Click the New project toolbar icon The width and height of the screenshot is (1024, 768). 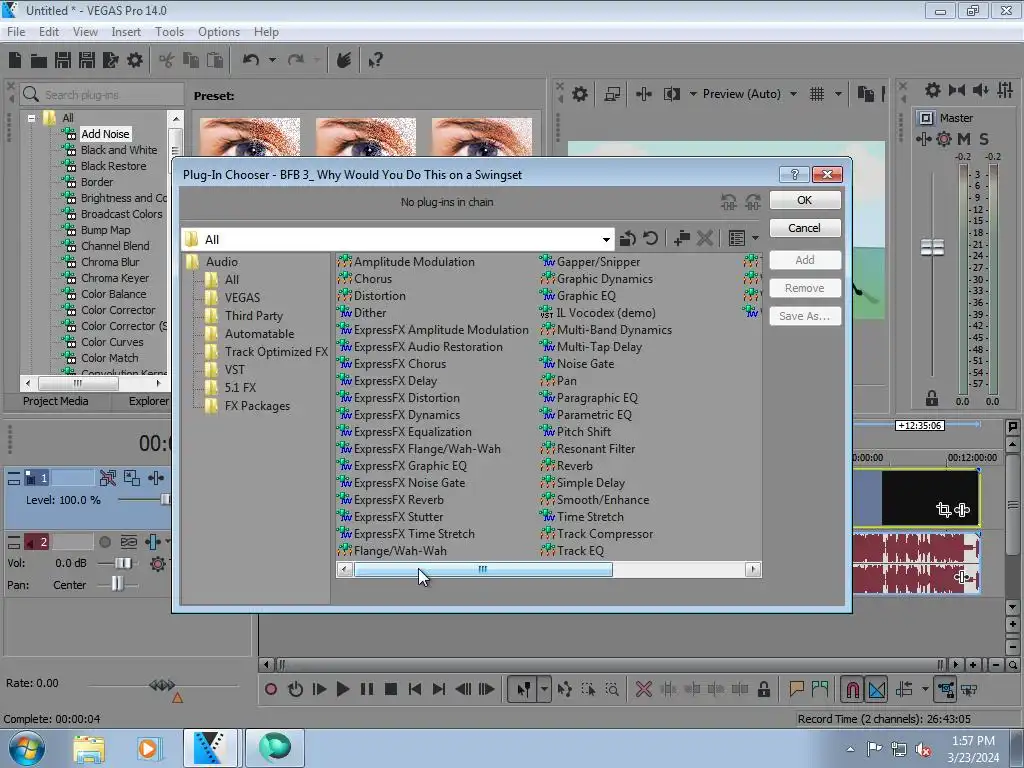15,60
